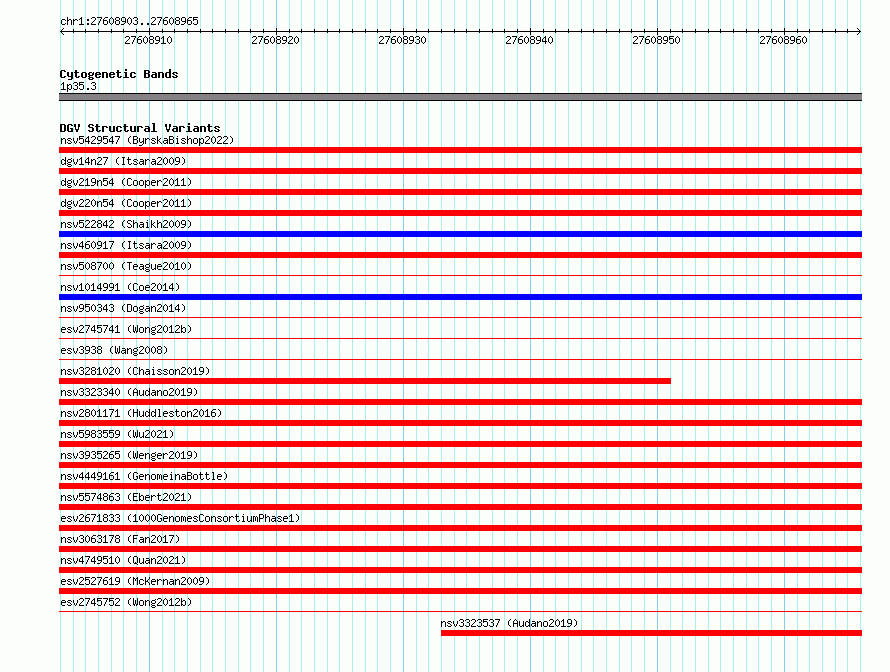Click the chr1:27608903..27608965 region label
Viewport: 890px width, 672px height.
click(129, 21)
